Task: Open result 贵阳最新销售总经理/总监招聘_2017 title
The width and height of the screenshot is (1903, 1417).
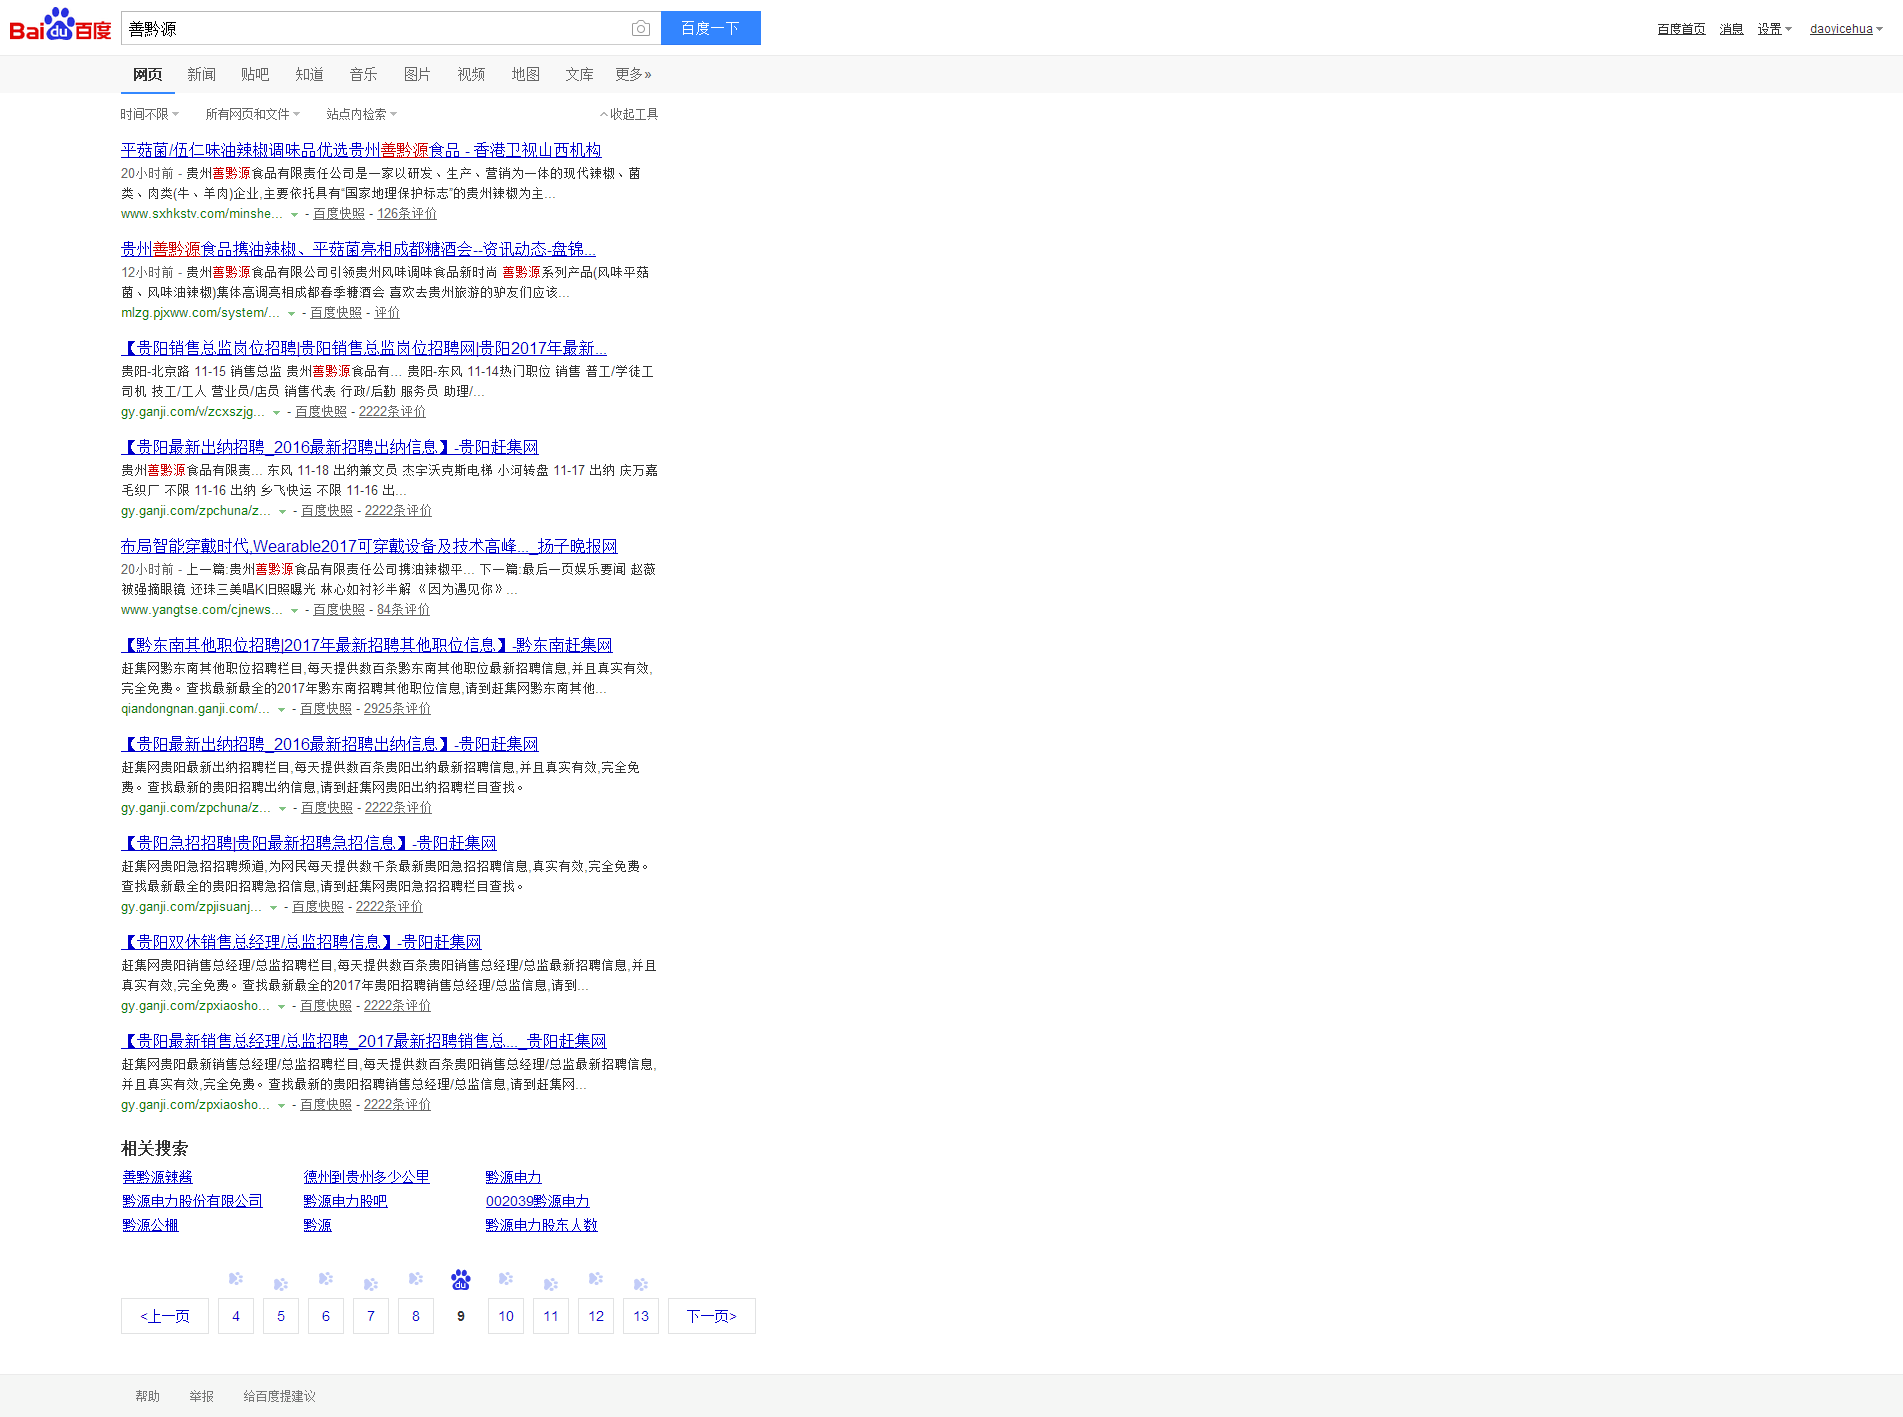Action: (364, 1041)
